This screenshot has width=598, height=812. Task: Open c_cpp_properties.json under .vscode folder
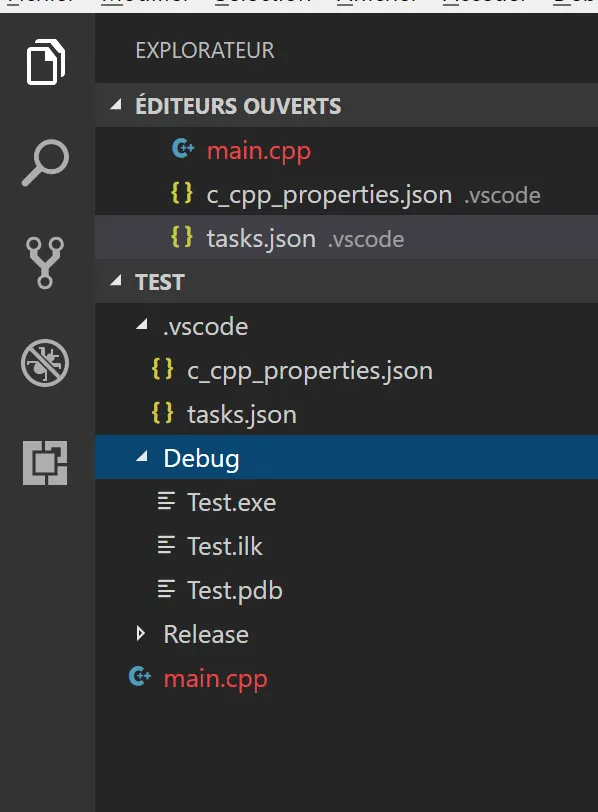pyautogui.click(x=310, y=371)
